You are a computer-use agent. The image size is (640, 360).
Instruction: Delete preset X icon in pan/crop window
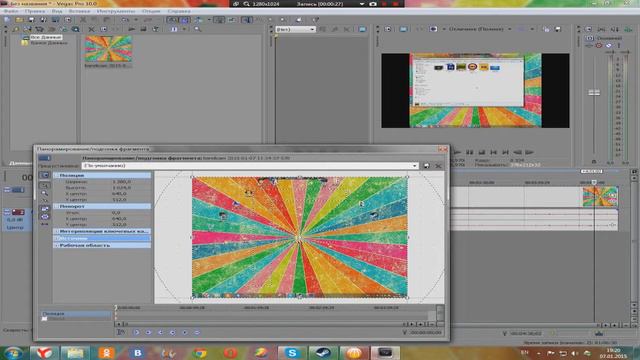point(438,166)
